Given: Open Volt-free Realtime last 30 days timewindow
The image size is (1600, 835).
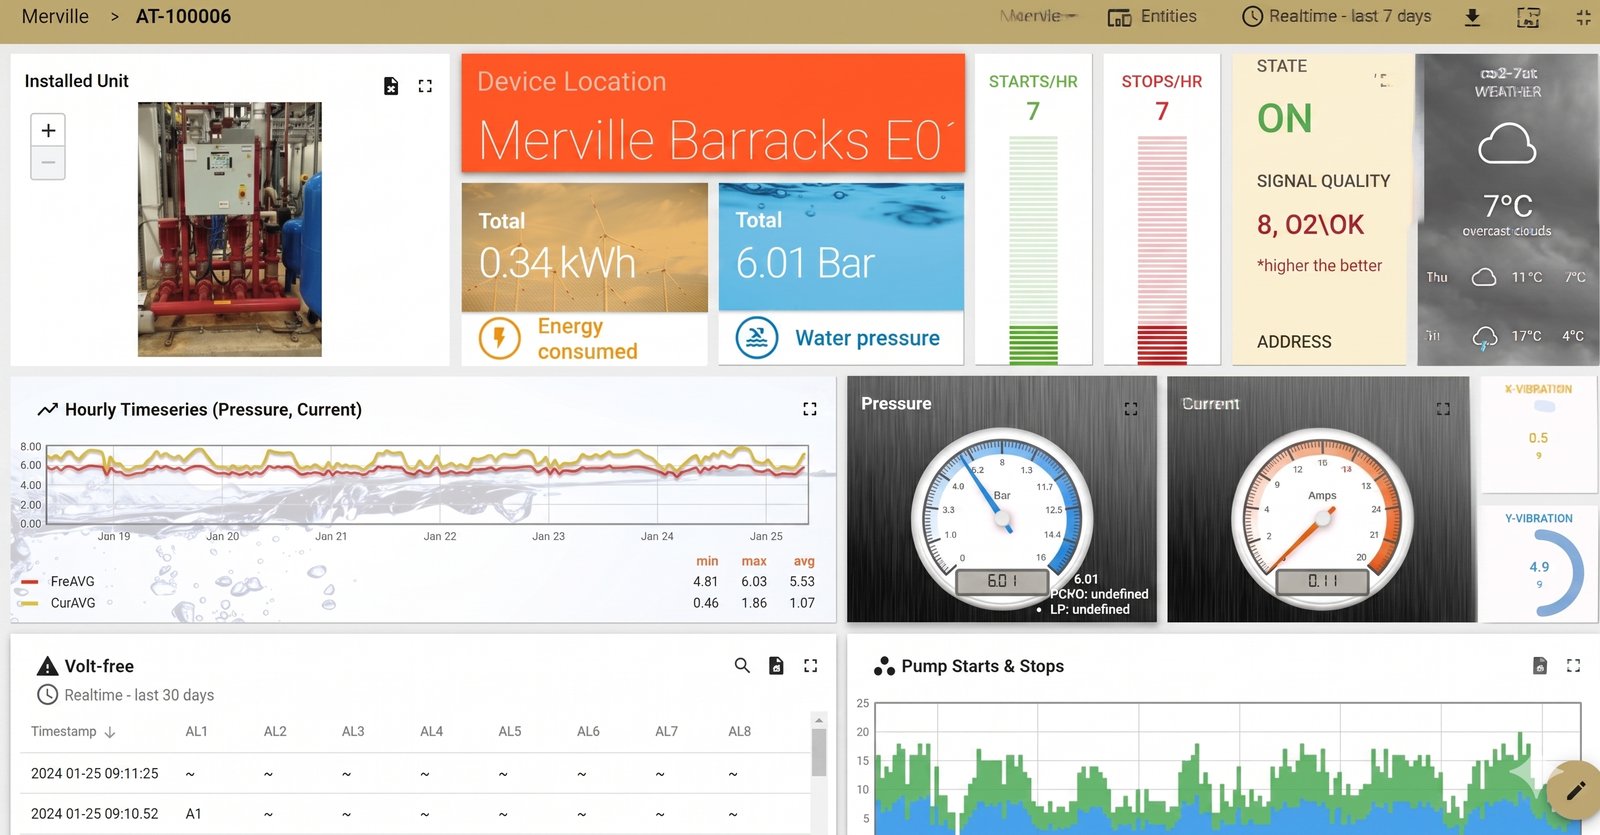Looking at the screenshot, I should [125, 695].
